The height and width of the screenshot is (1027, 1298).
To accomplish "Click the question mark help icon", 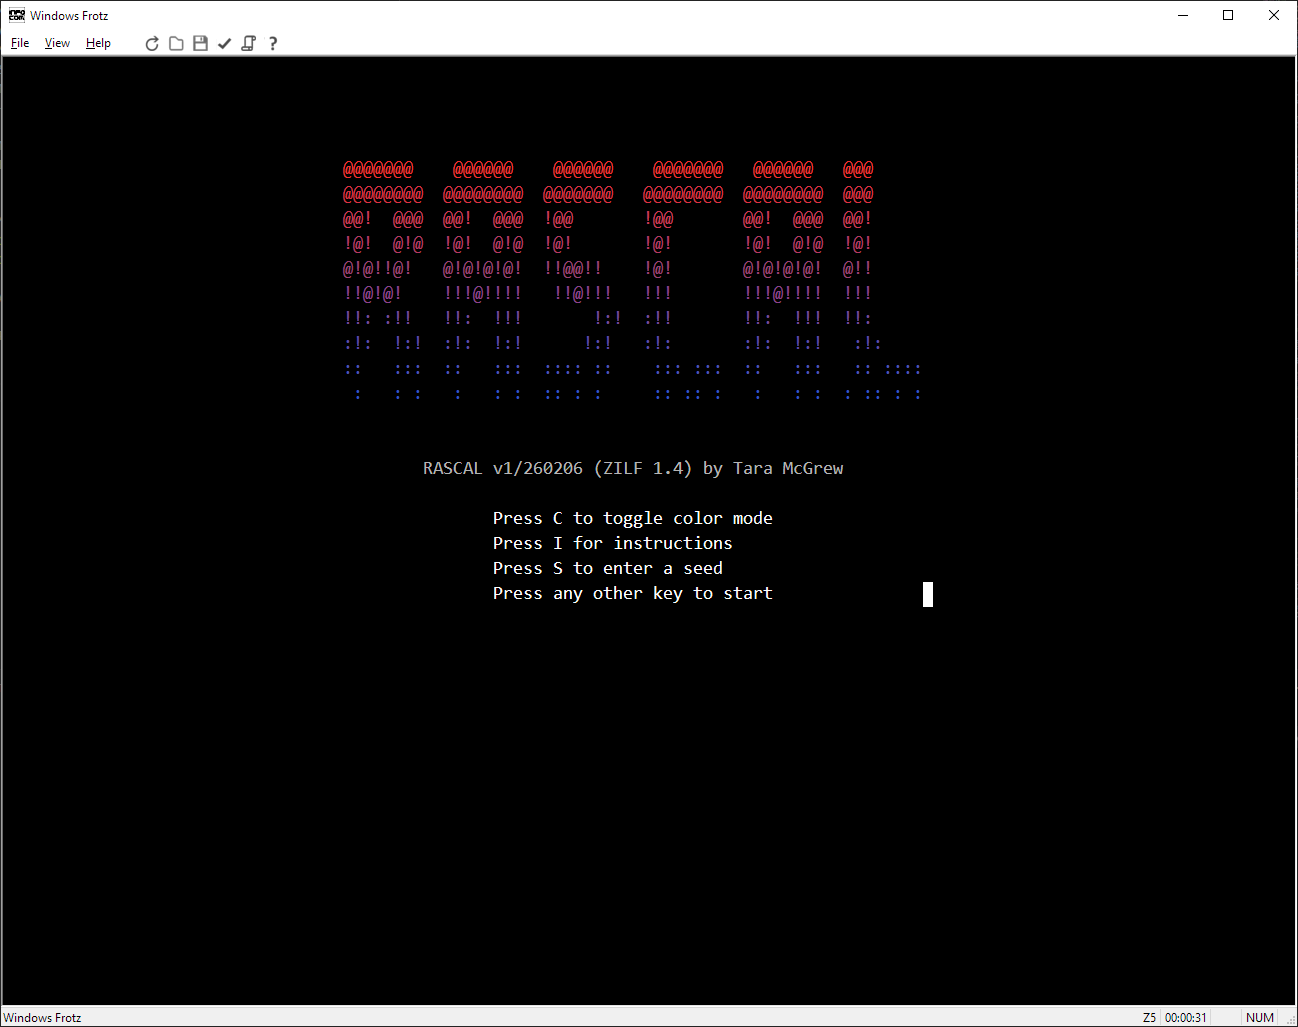I will (272, 43).
